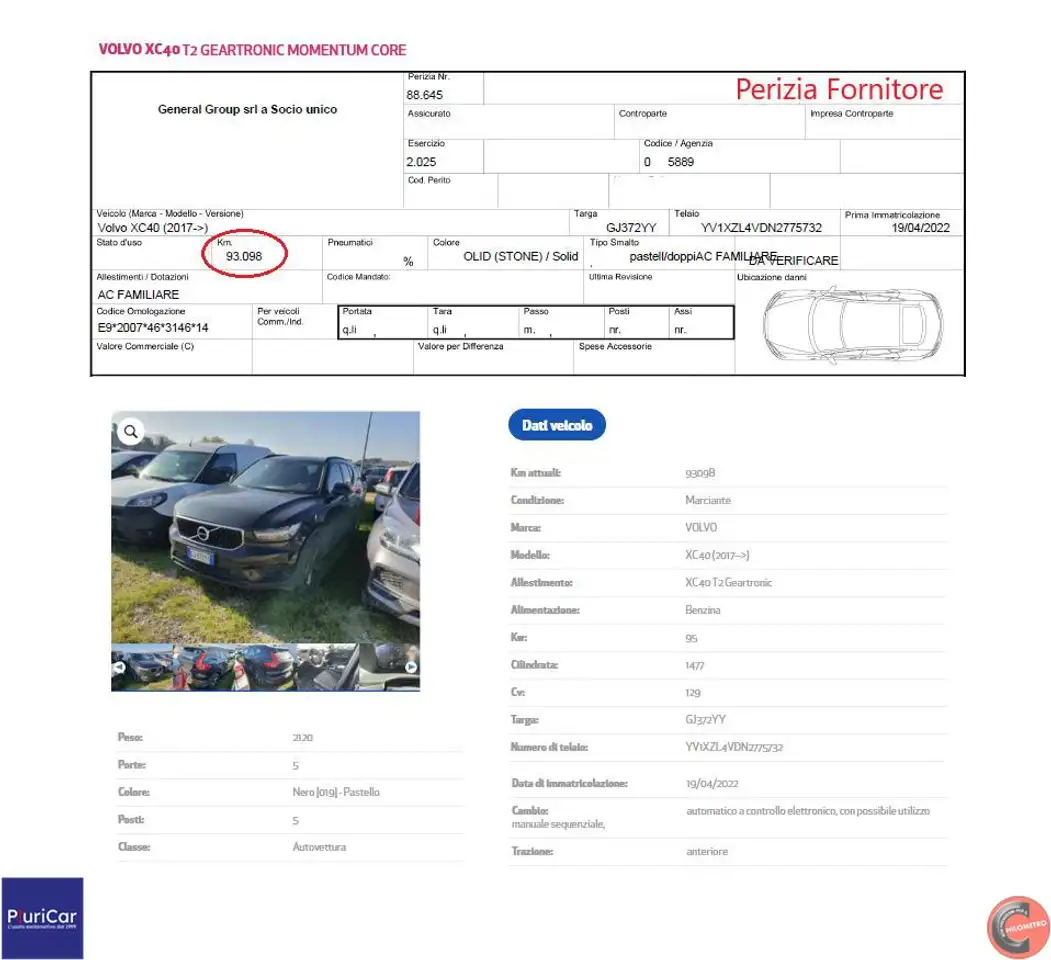Viewport: 1051px width, 960px height.
Task: Click AC FAMILIARE under Allestimenti
Action: pos(138,294)
